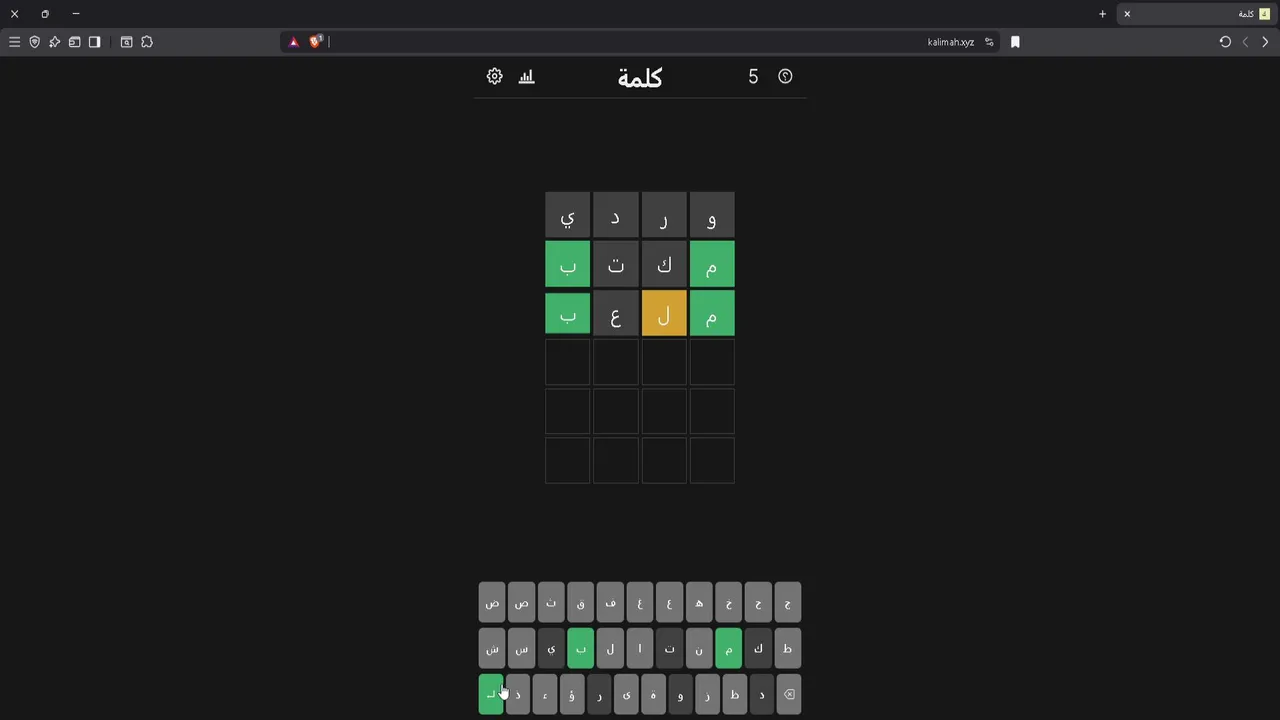Tap the dark و key
Viewport: 1280px width, 720px height.
pos(680,694)
